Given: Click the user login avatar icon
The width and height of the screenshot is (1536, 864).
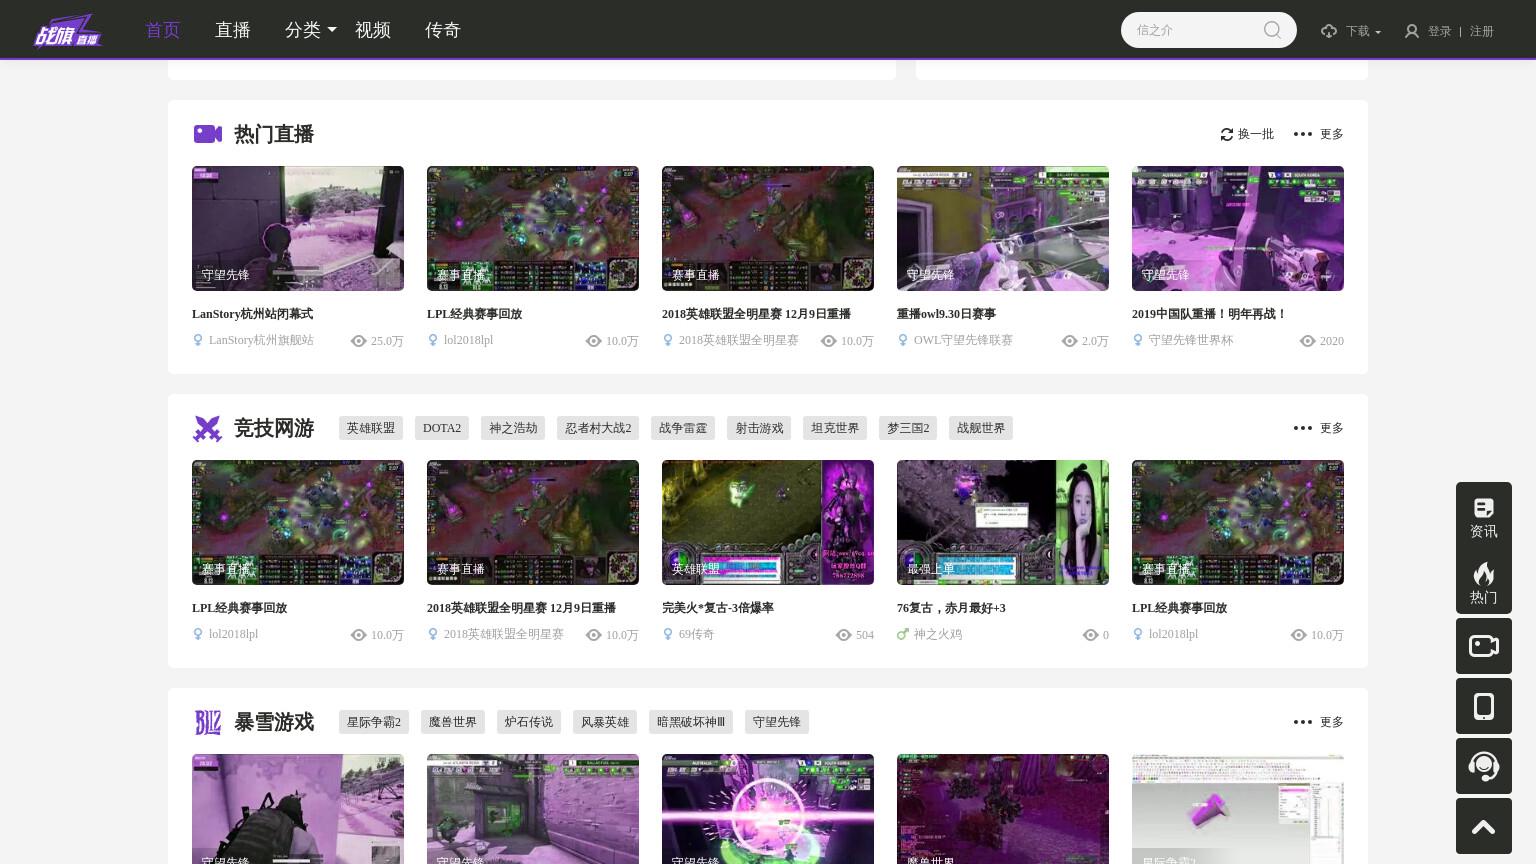Looking at the screenshot, I should click(x=1411, y=31).
